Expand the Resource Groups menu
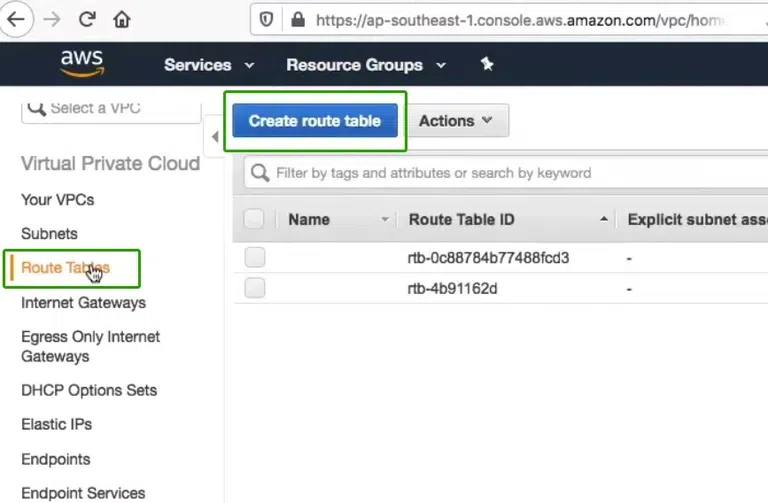The image size is (768, 503). coord(367,65)
